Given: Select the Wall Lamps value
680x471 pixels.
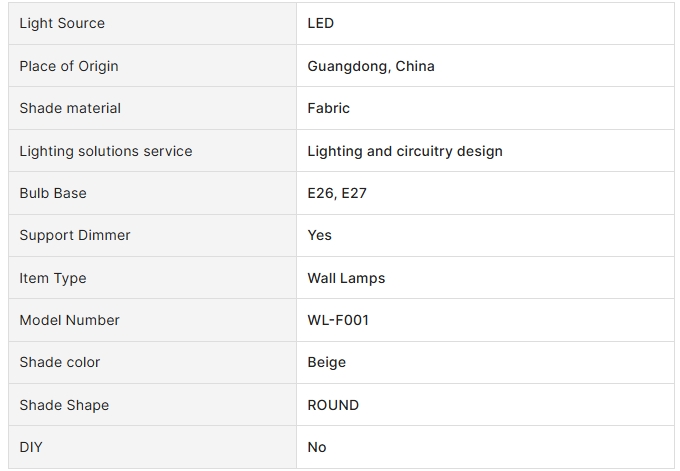Looking at the screenshot, I should pyautogui.click(x=346, y=278).
